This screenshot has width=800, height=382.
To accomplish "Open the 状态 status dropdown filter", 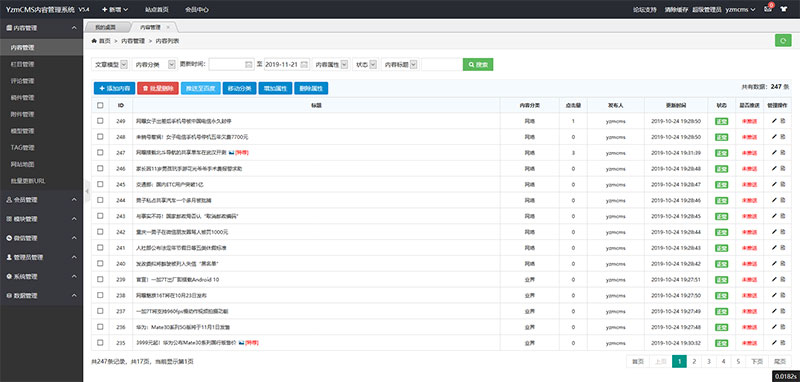I will (365, 65).
